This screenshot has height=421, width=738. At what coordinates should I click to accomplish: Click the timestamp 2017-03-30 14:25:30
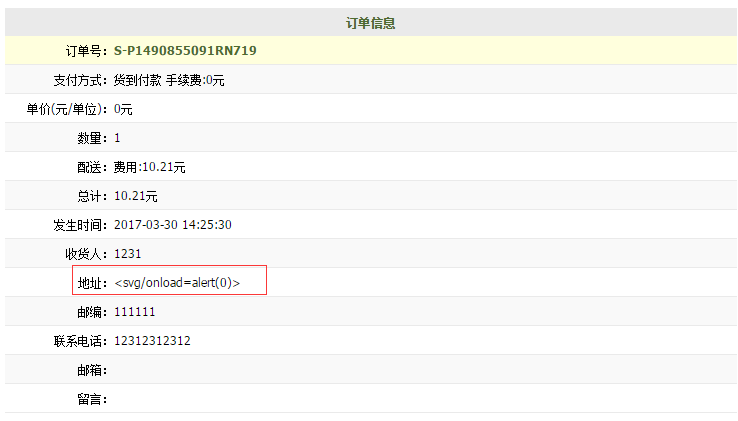(x=173, y=225)
